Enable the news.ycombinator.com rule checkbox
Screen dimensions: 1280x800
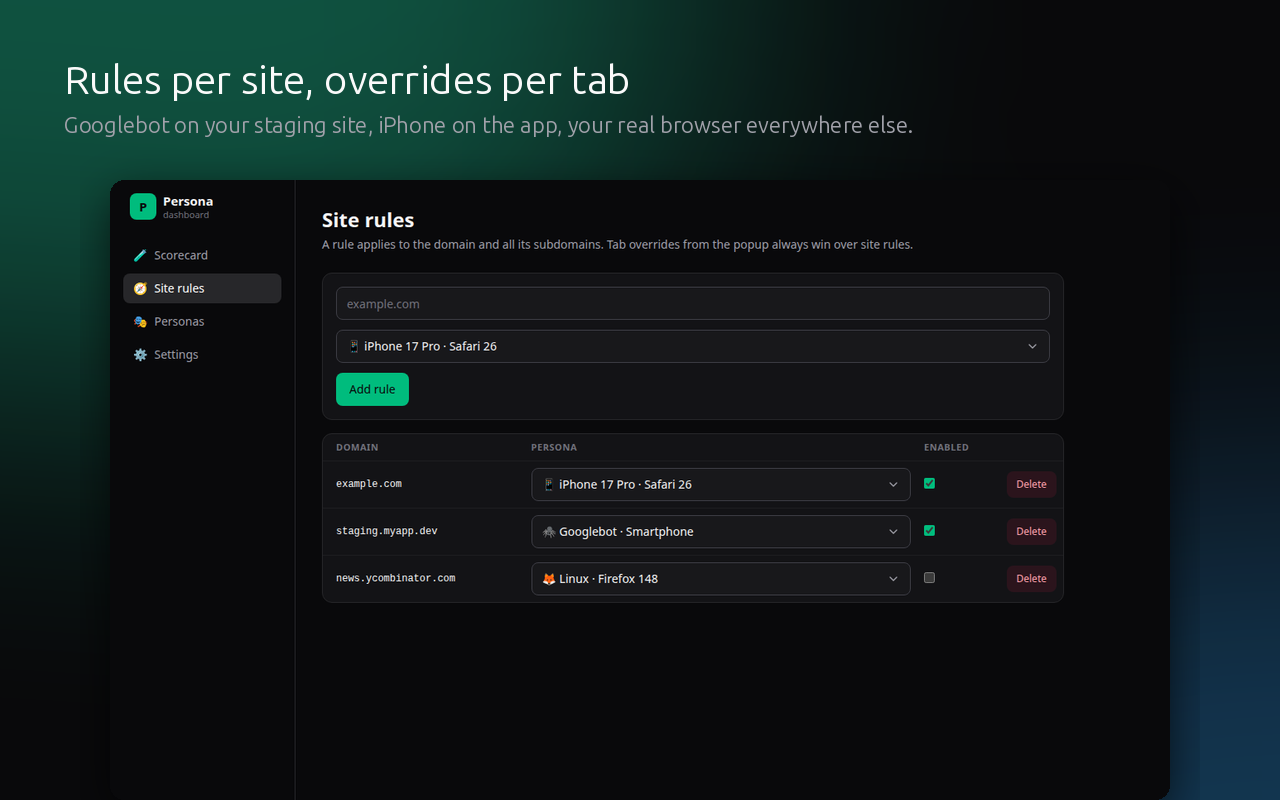click(x=929, y=577)
